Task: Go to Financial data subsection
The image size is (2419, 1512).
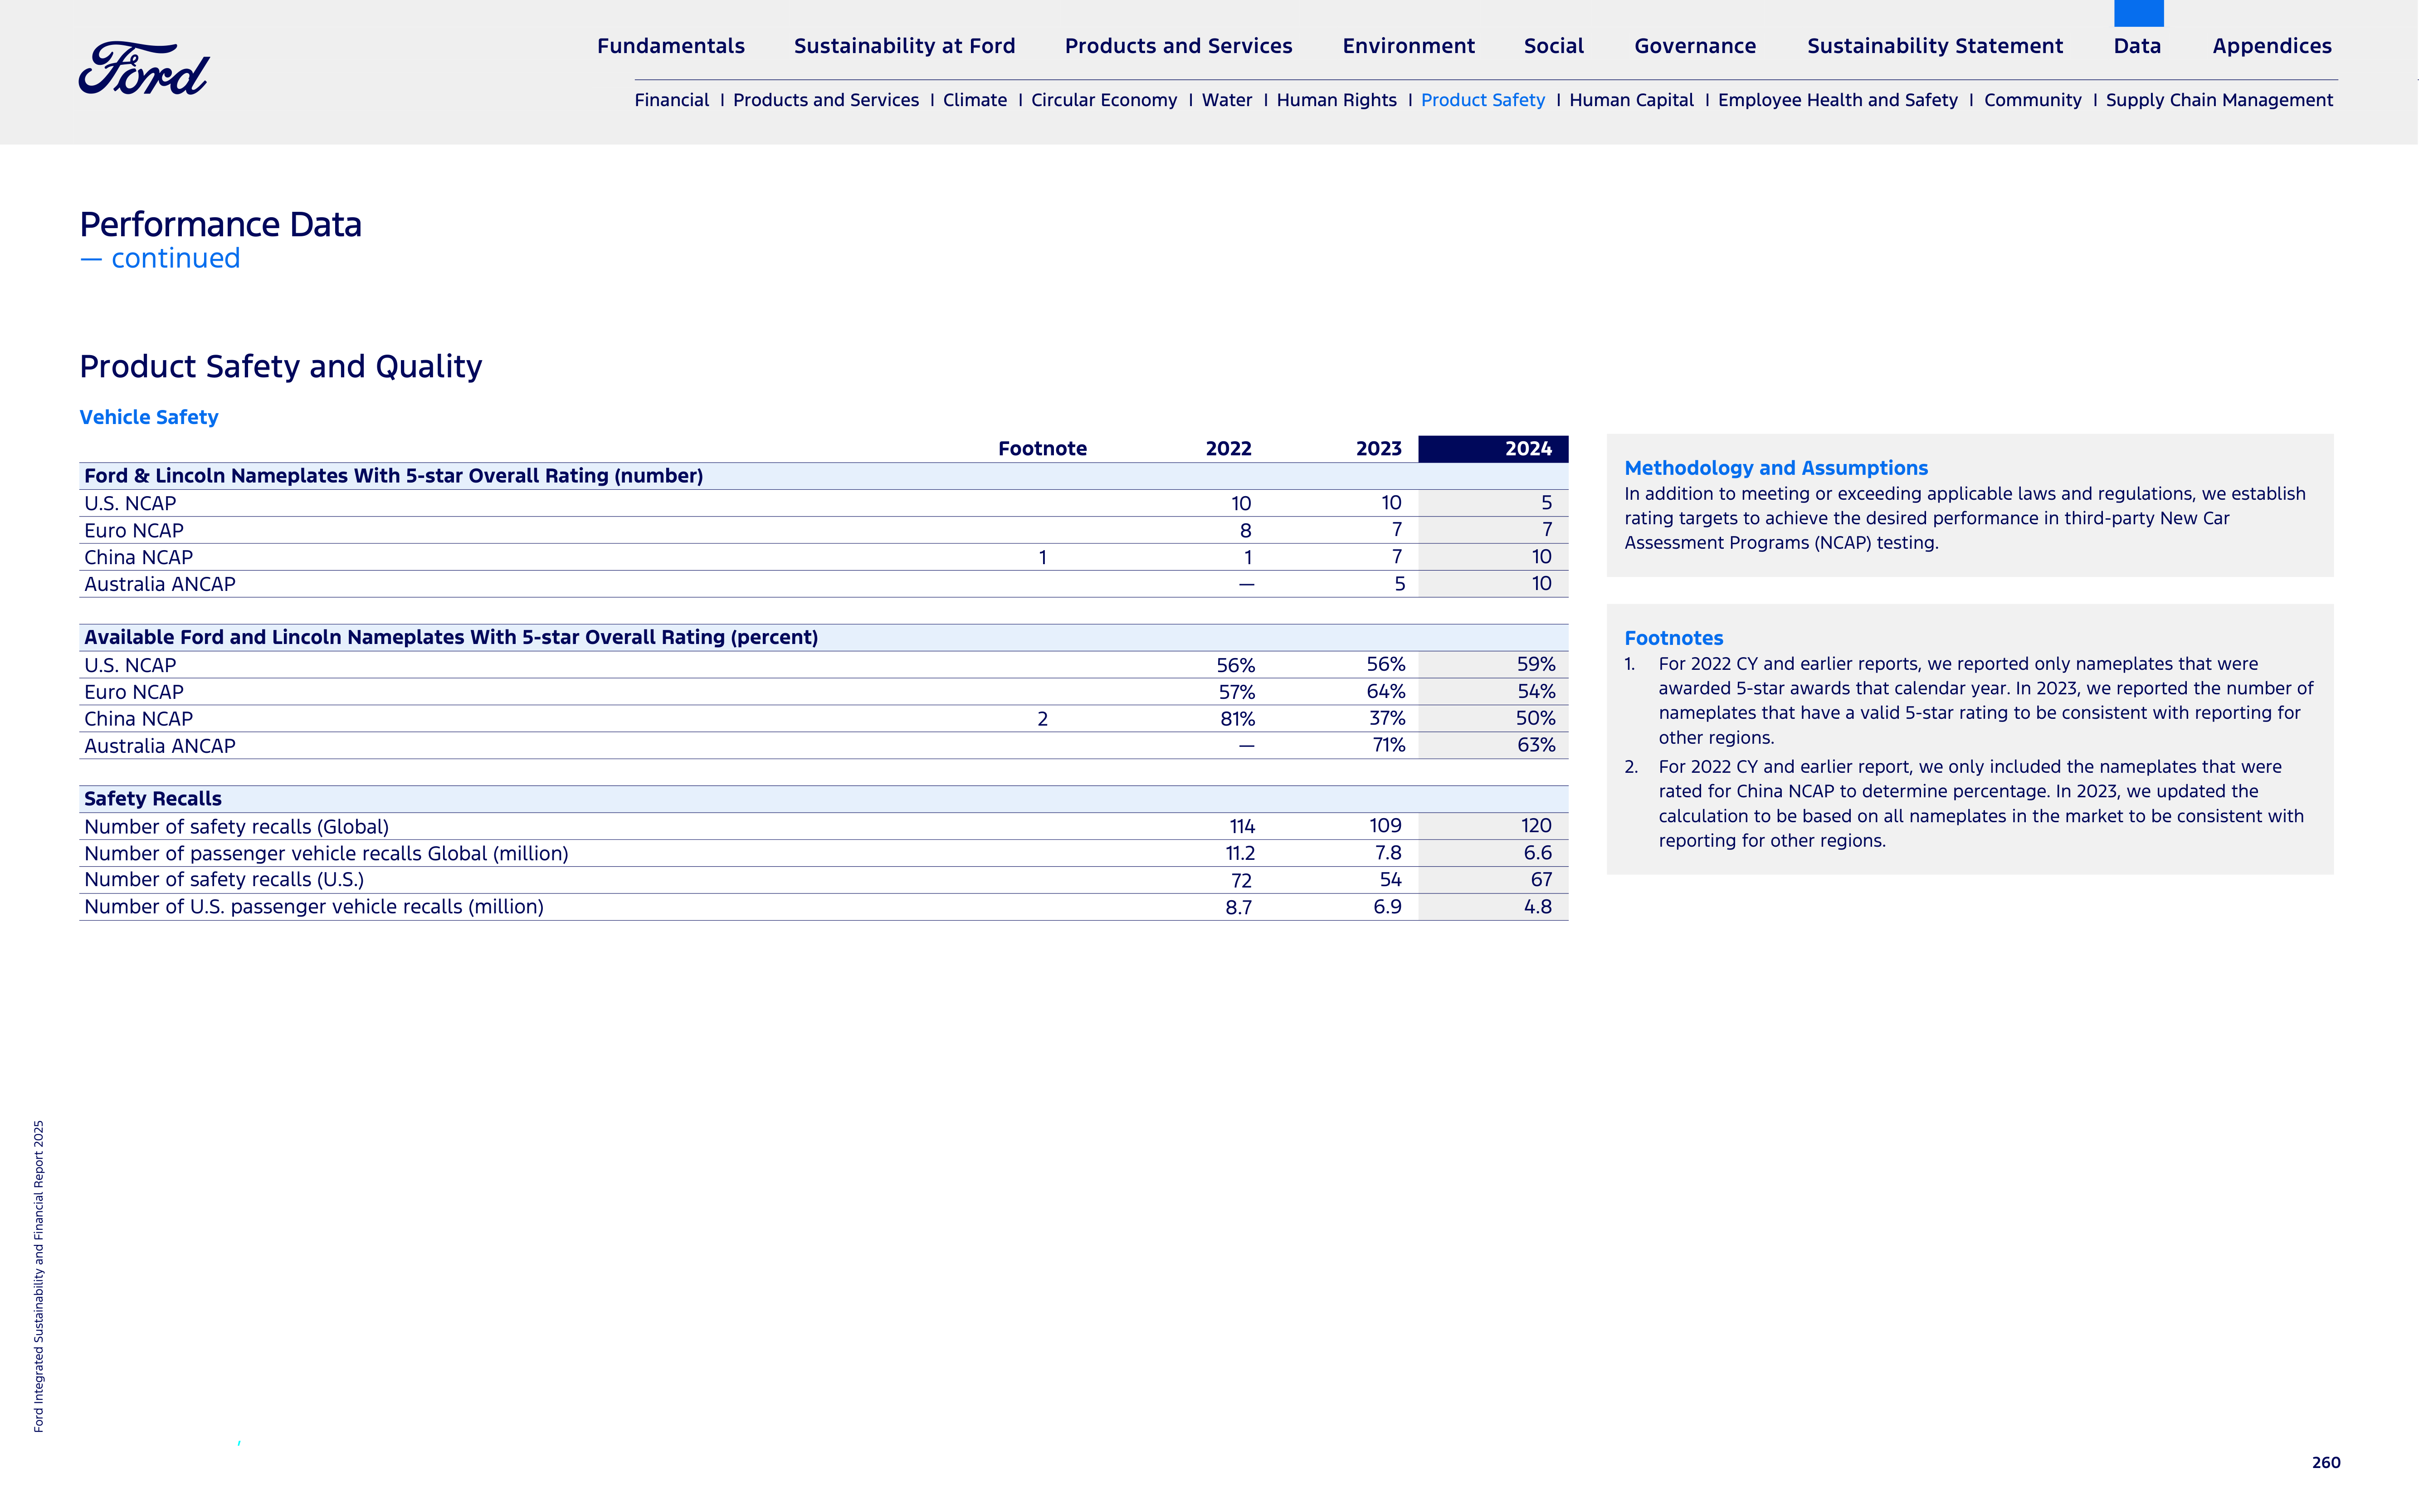Action: [671, 100]
